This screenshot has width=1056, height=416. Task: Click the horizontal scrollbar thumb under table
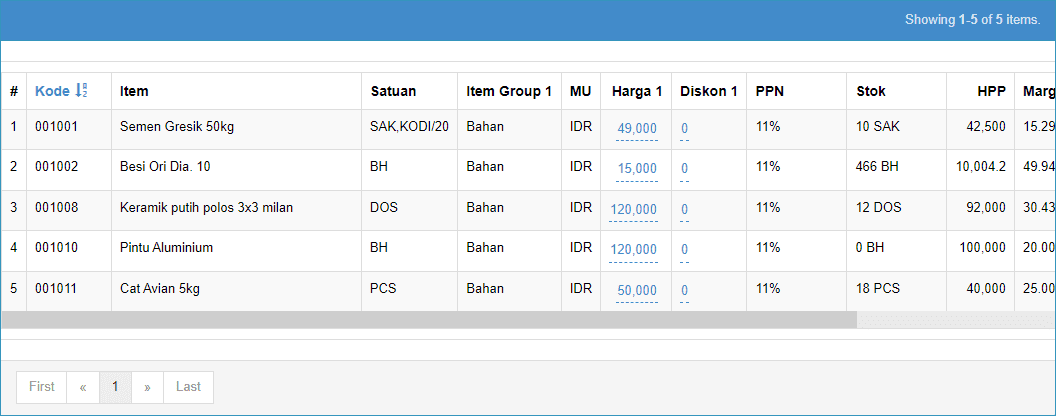(428, 320)
